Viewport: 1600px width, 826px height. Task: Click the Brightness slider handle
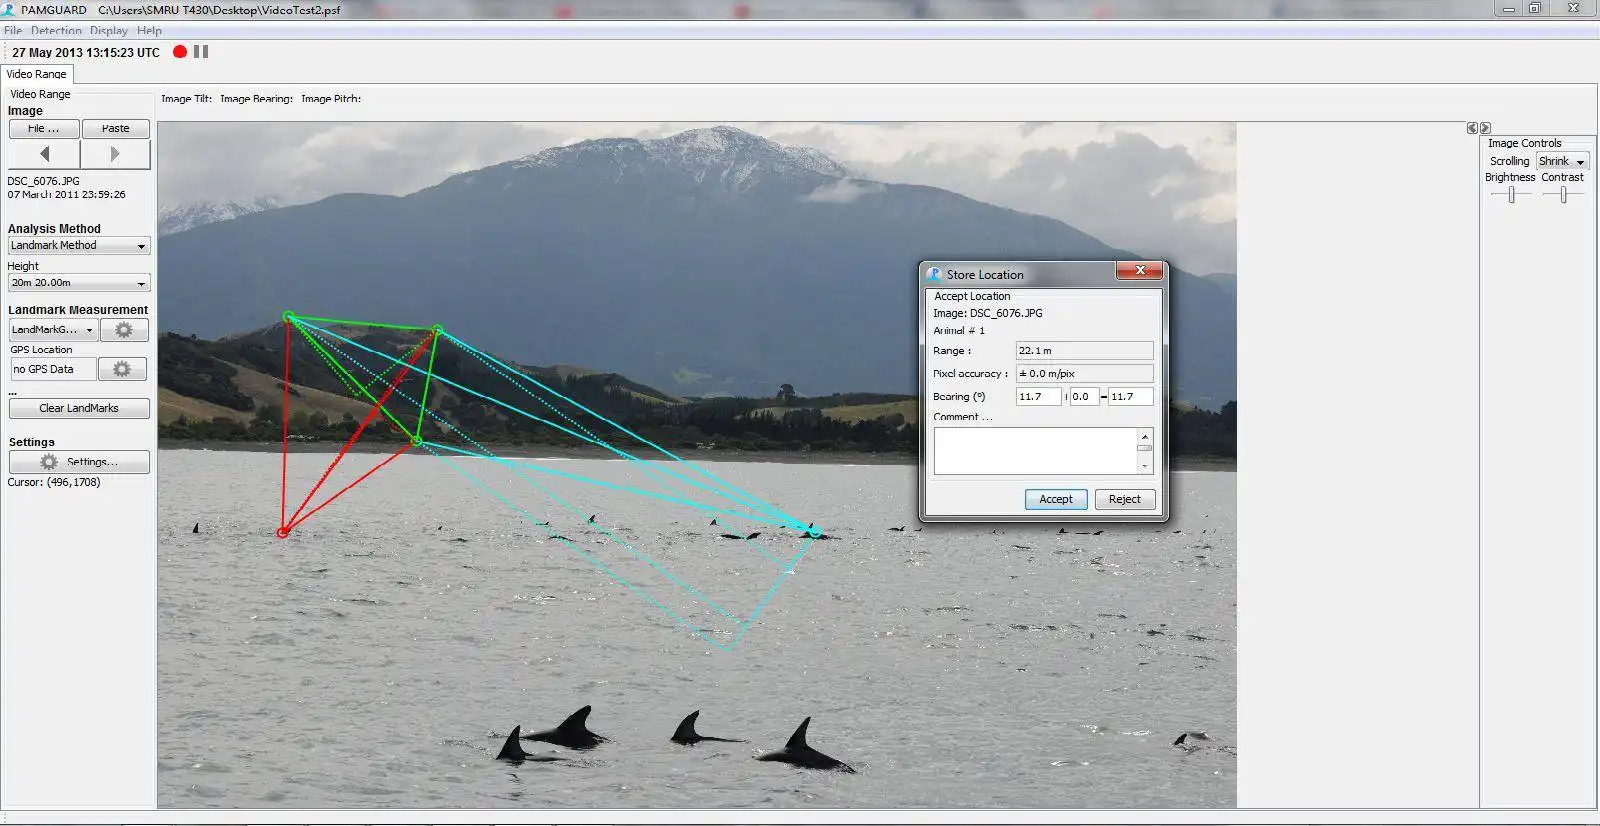tap(1512, 195)
